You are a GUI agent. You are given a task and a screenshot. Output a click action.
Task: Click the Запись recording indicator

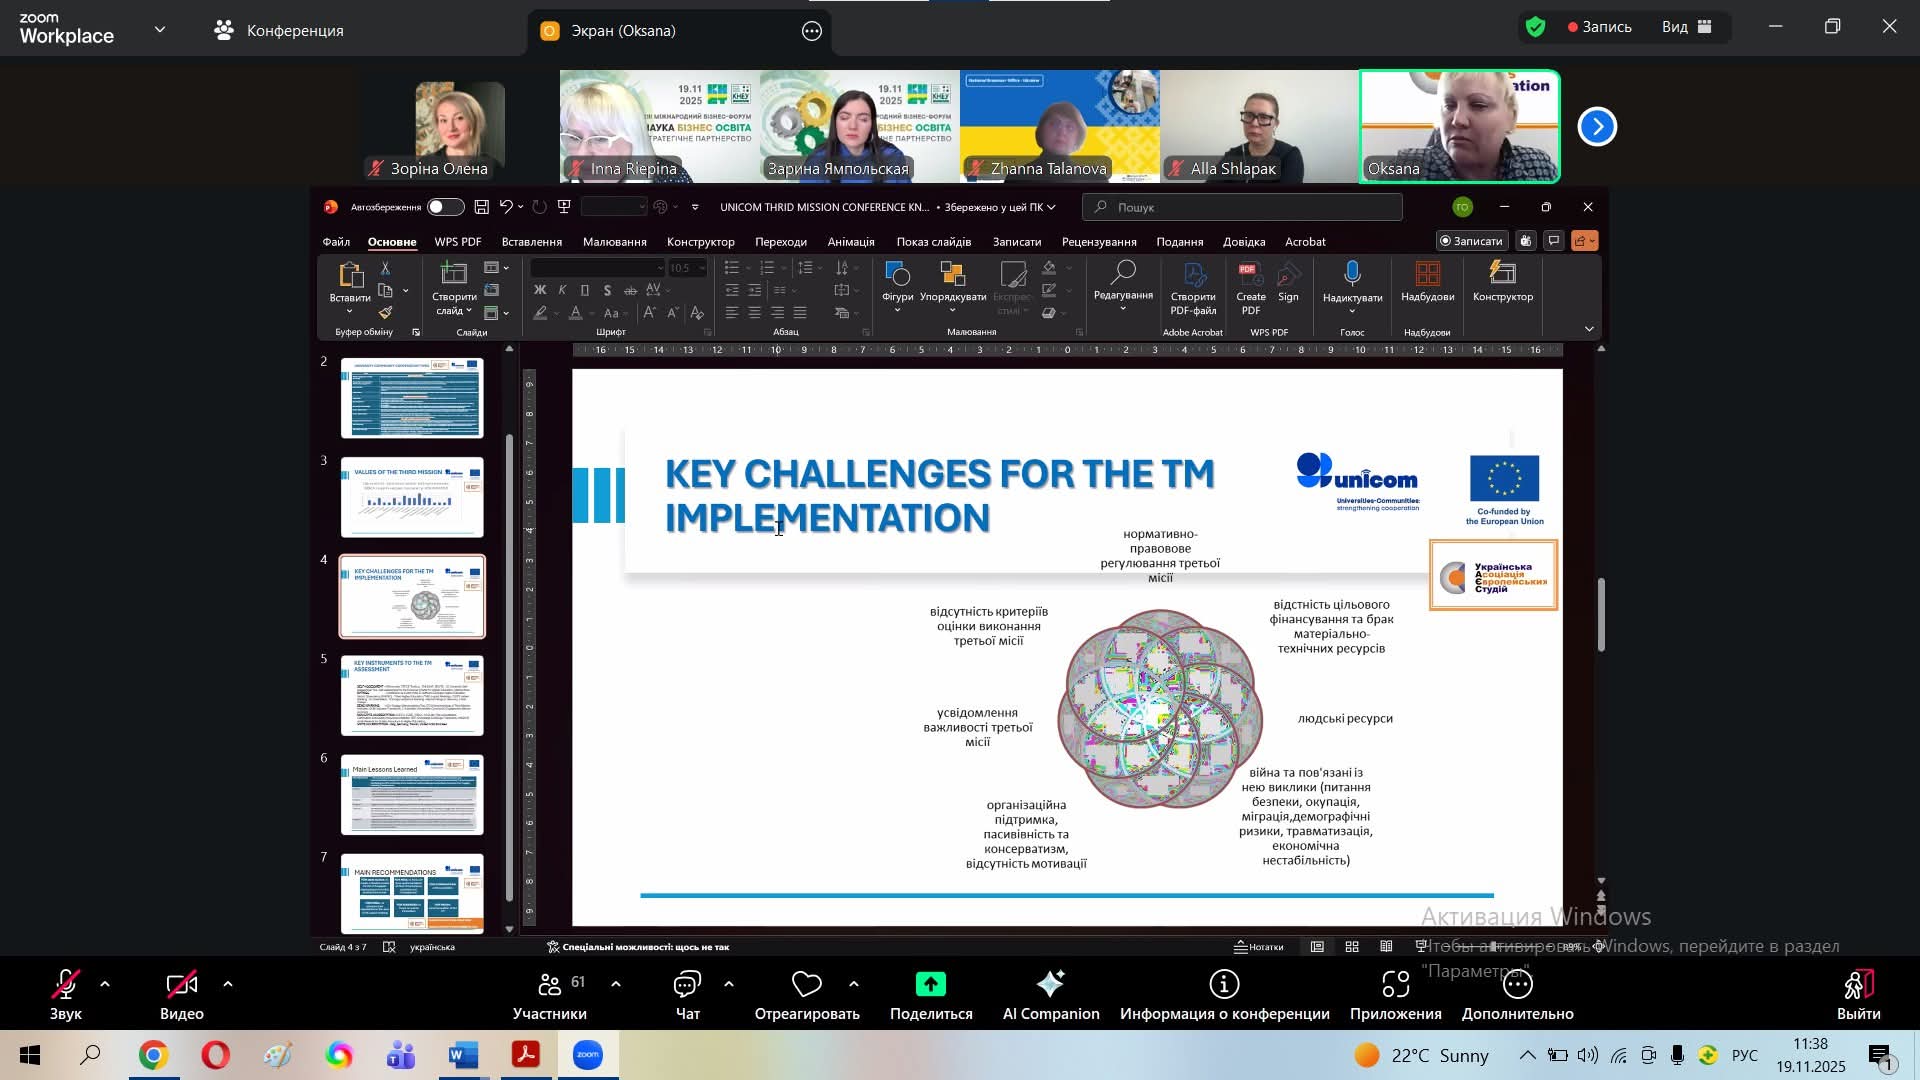1599,27
